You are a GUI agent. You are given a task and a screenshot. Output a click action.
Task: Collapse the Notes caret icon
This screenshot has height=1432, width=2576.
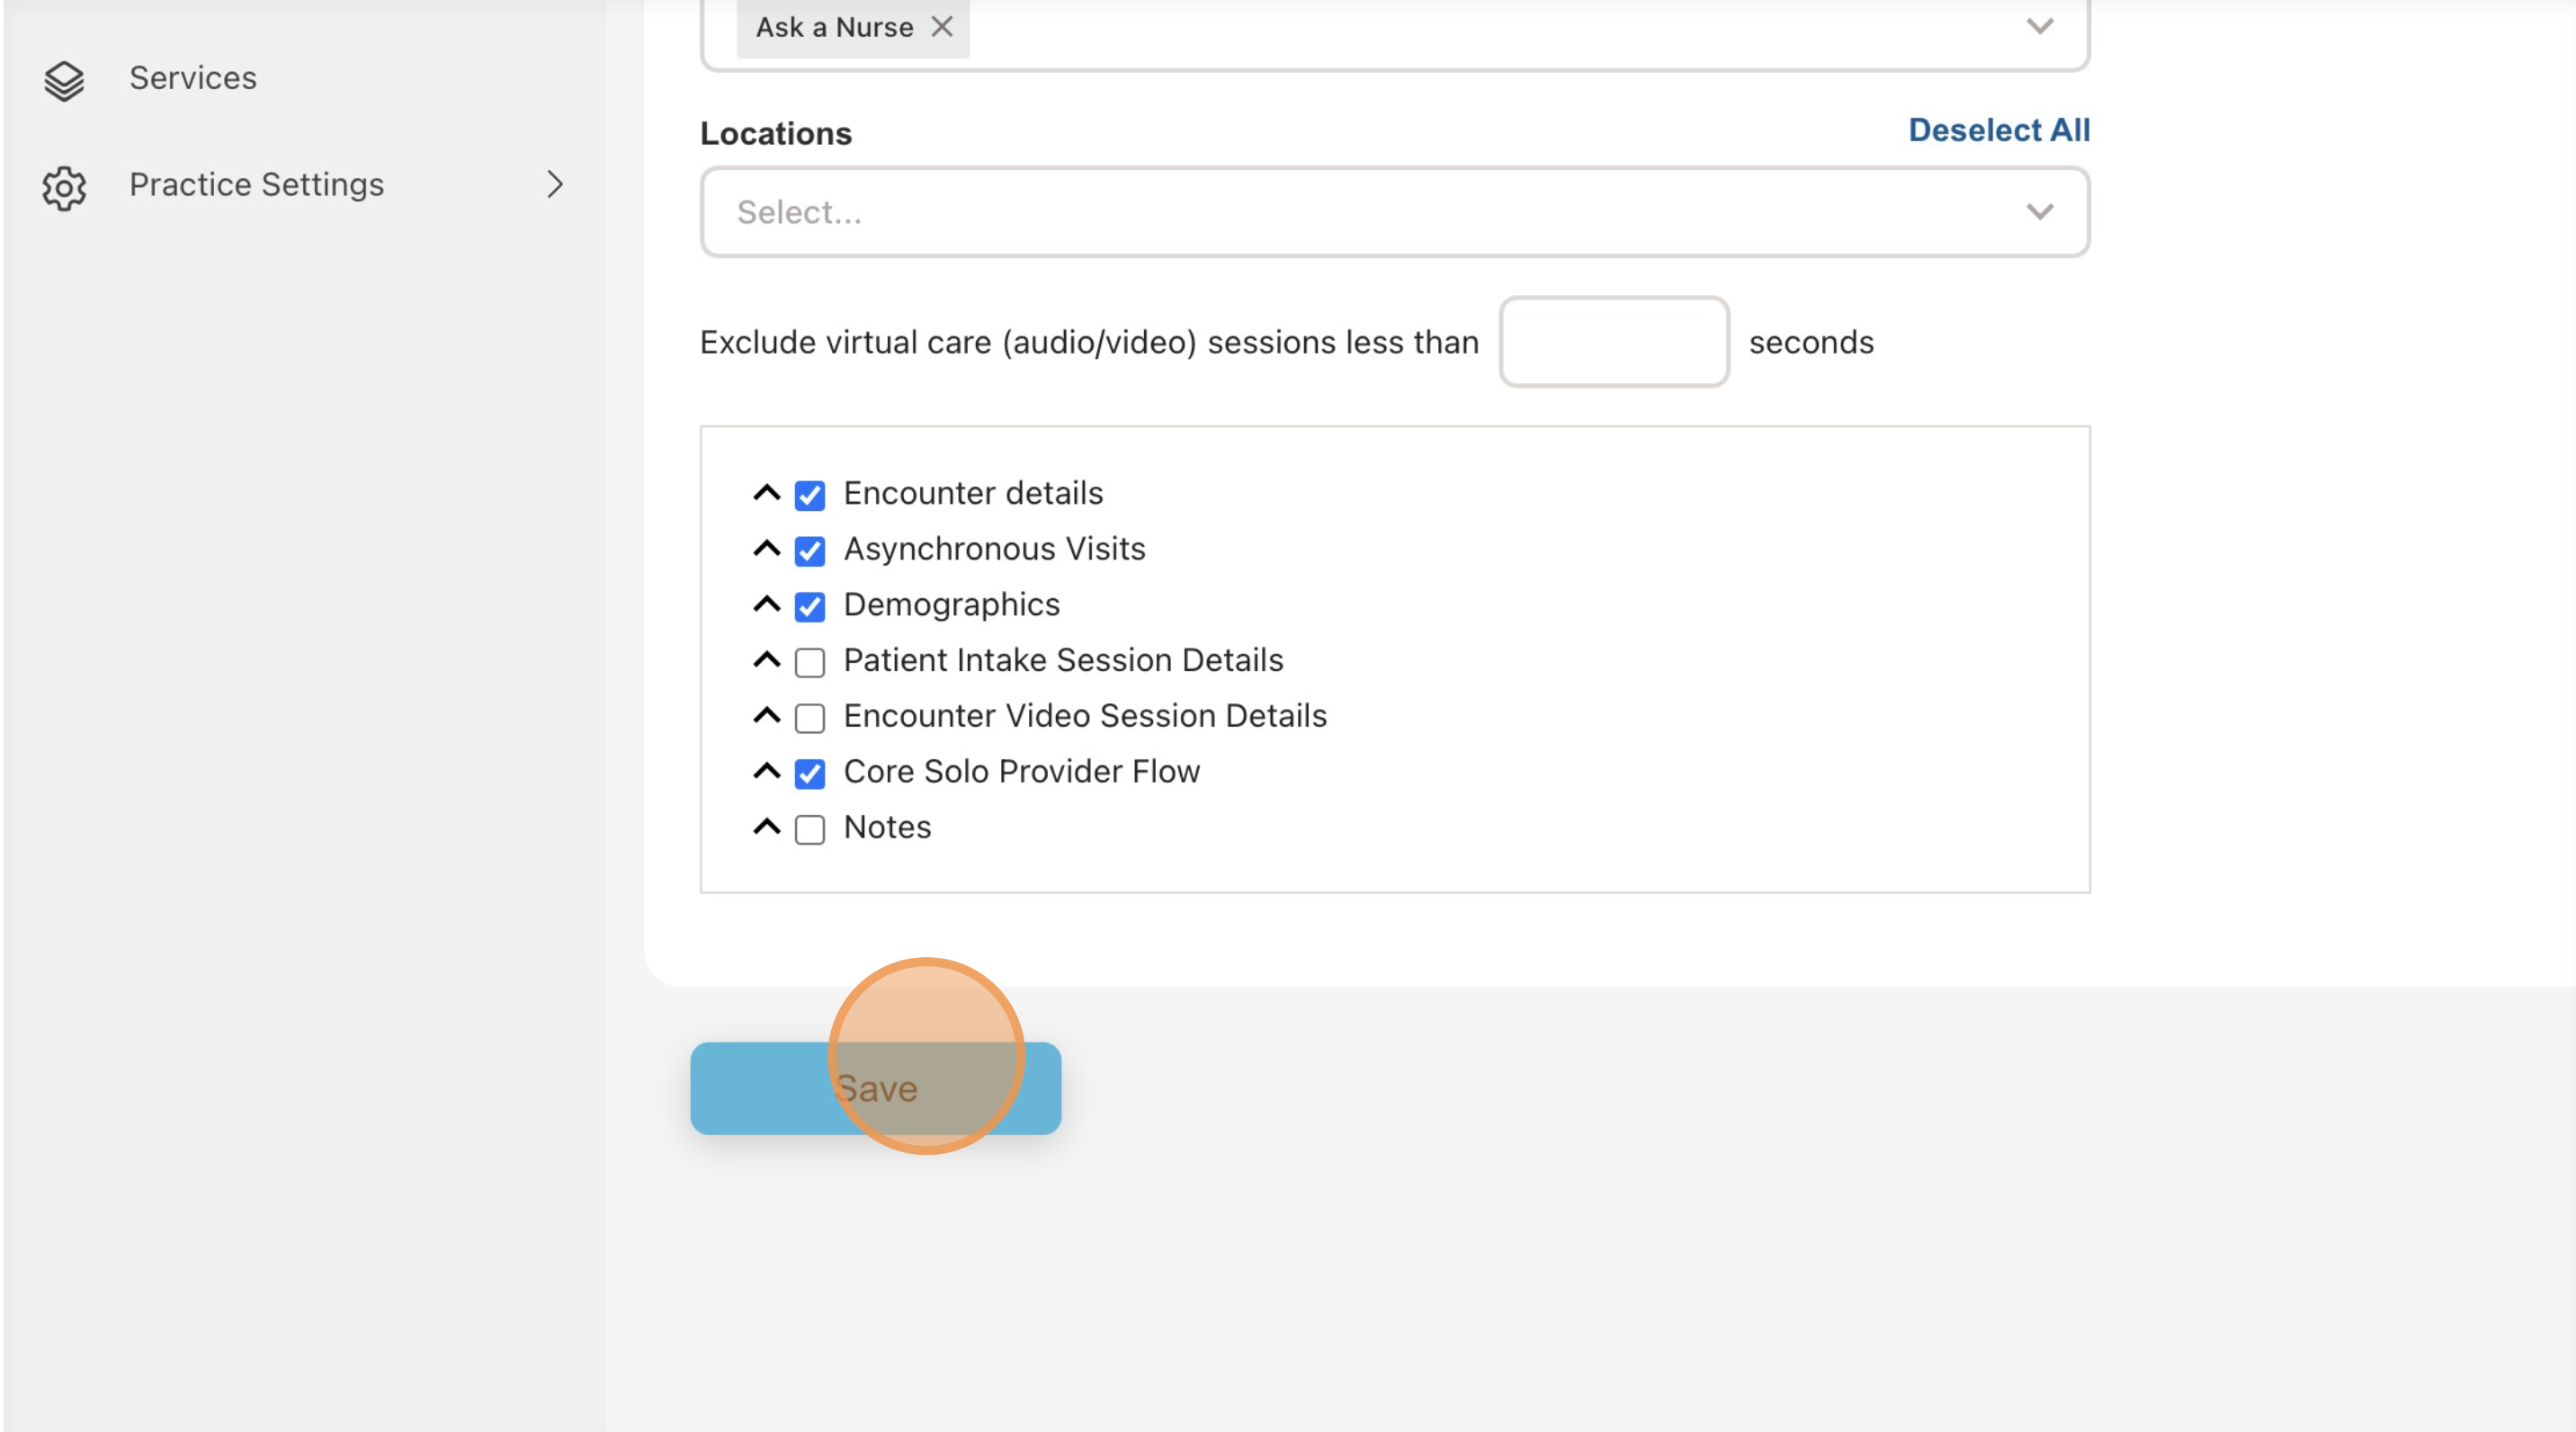(x=766, y=827)
